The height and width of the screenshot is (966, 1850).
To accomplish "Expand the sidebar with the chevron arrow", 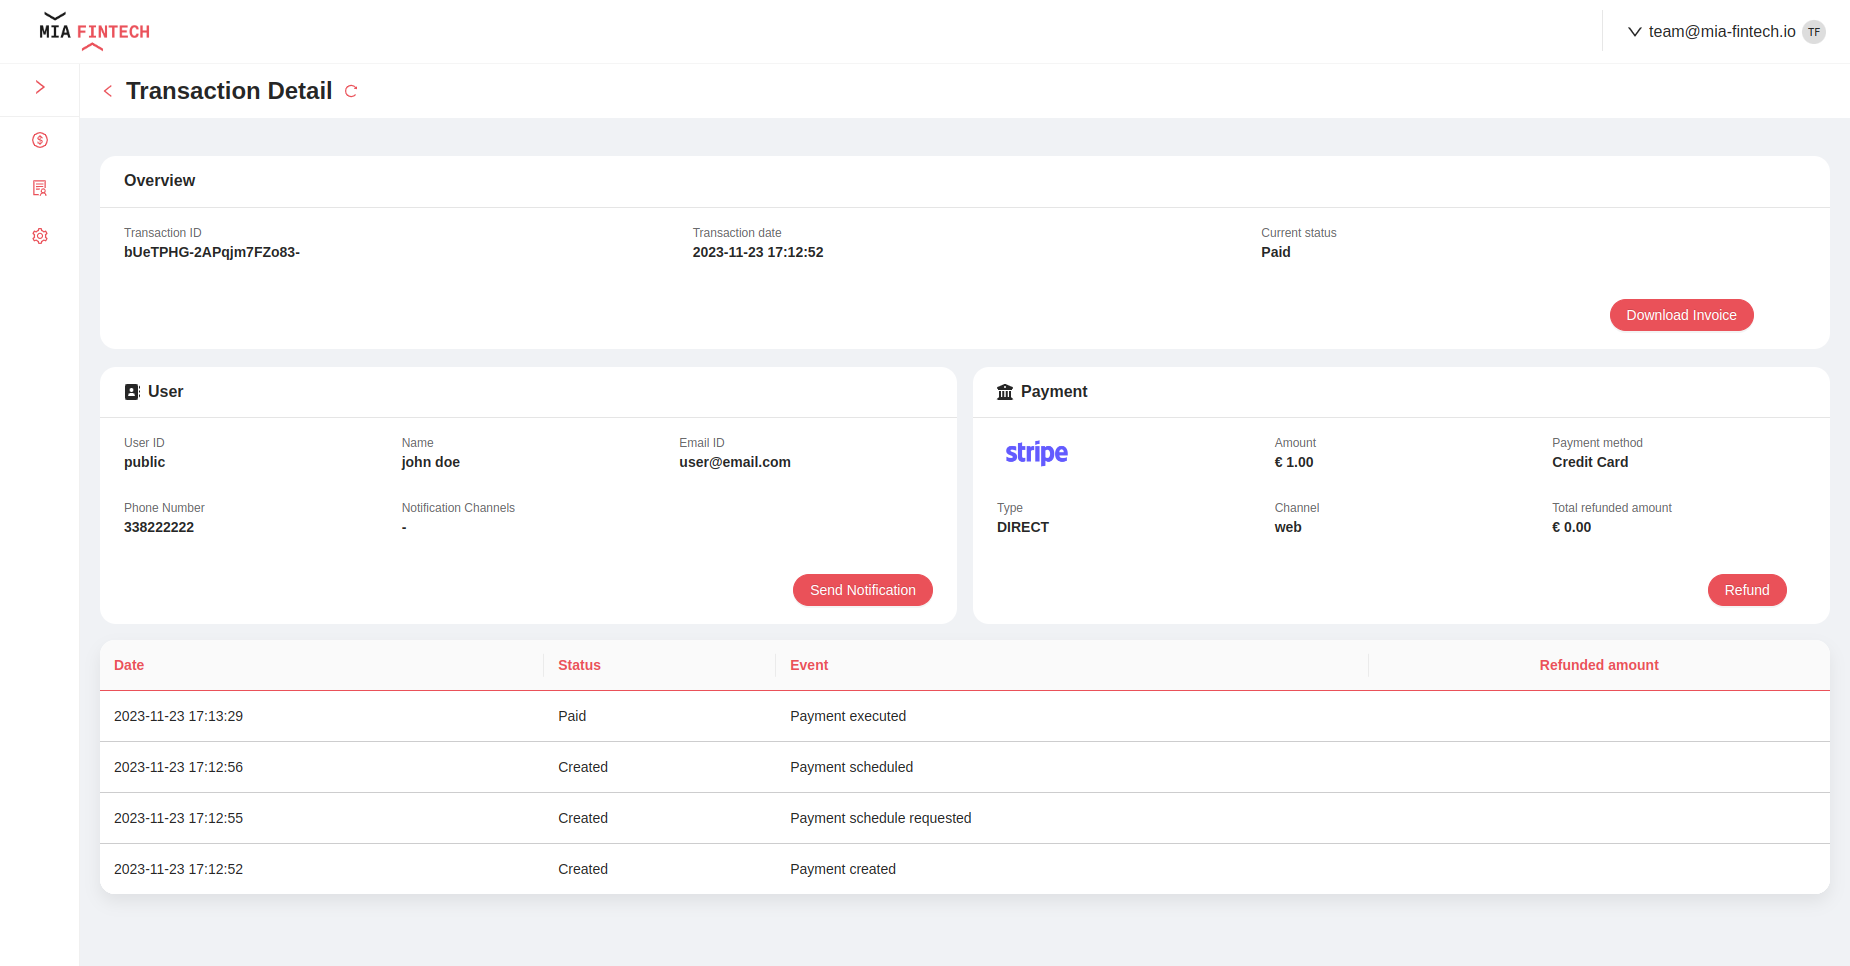I will pos(40,86).
